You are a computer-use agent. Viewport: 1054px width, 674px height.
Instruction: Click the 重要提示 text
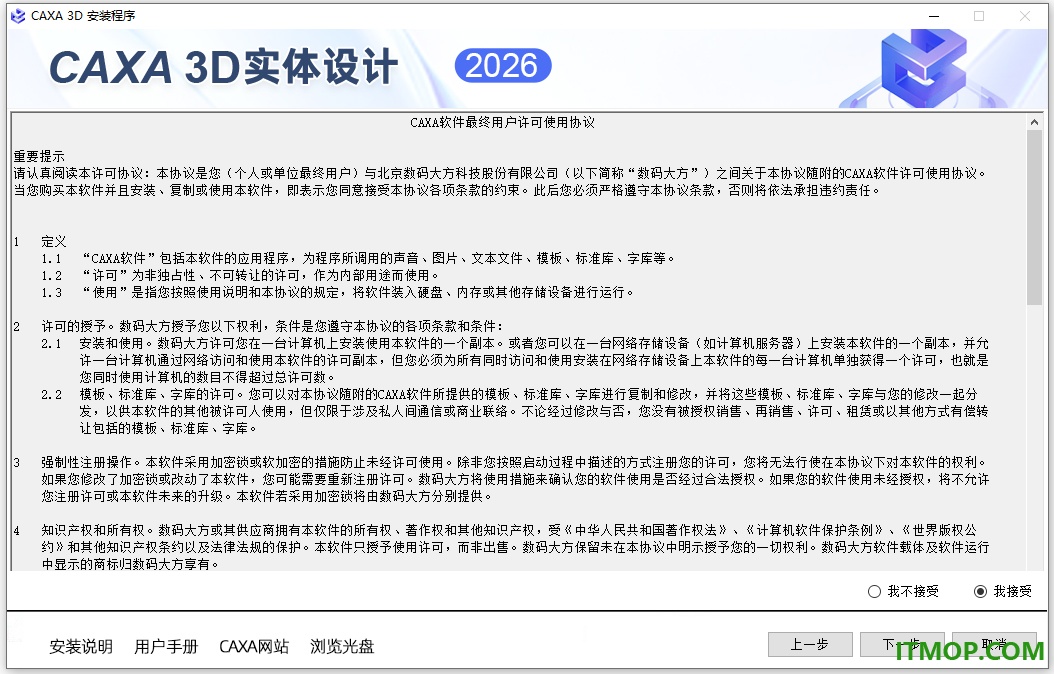(x=39, y=157)
